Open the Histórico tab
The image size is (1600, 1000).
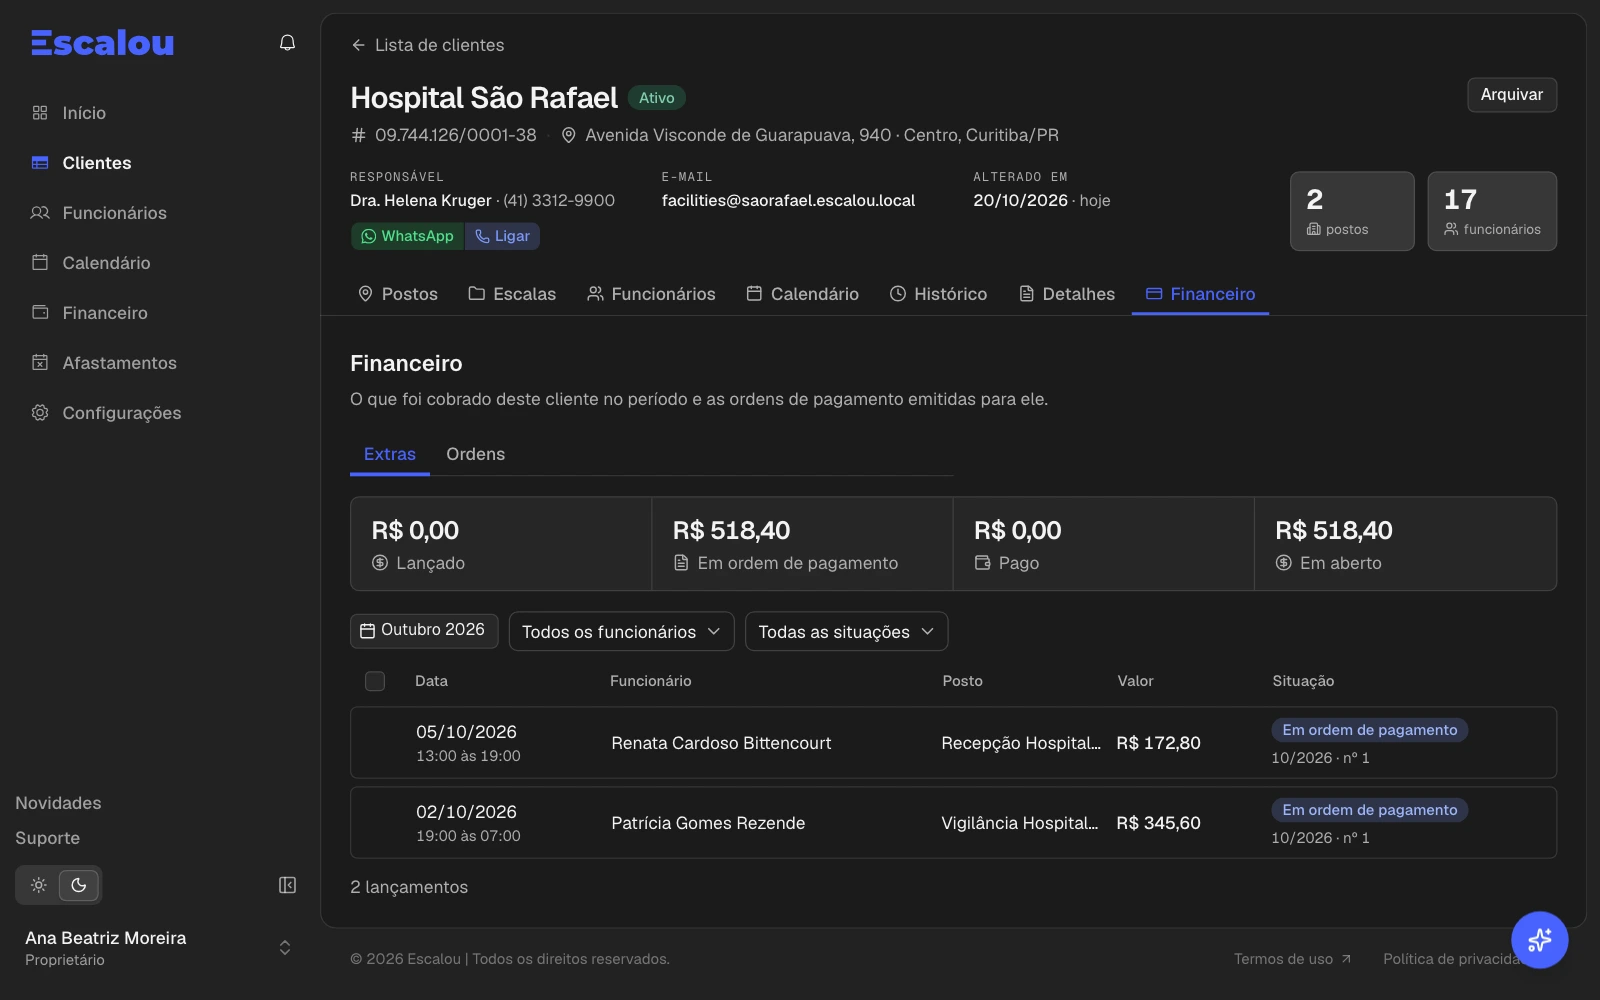tap(938, 294)
